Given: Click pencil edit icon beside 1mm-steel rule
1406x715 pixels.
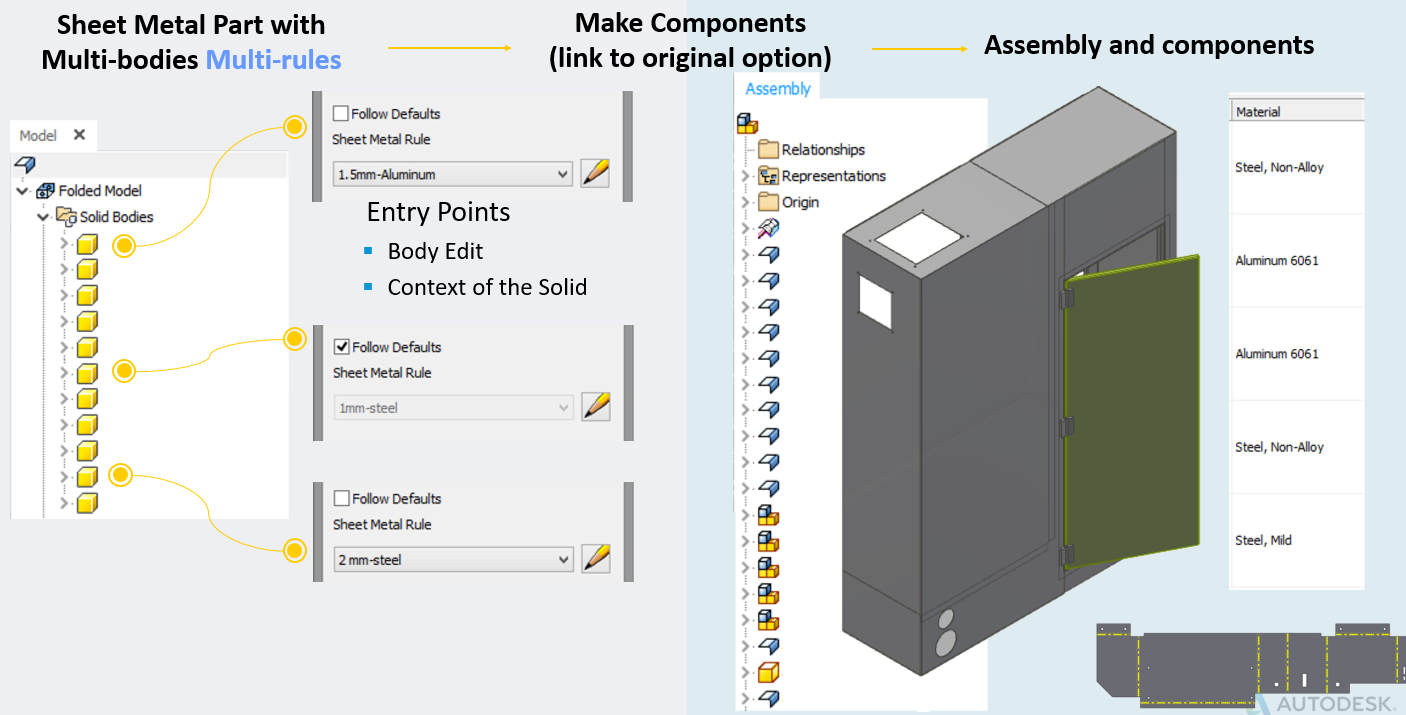Looking at the screenshot, I should (595, 407).
